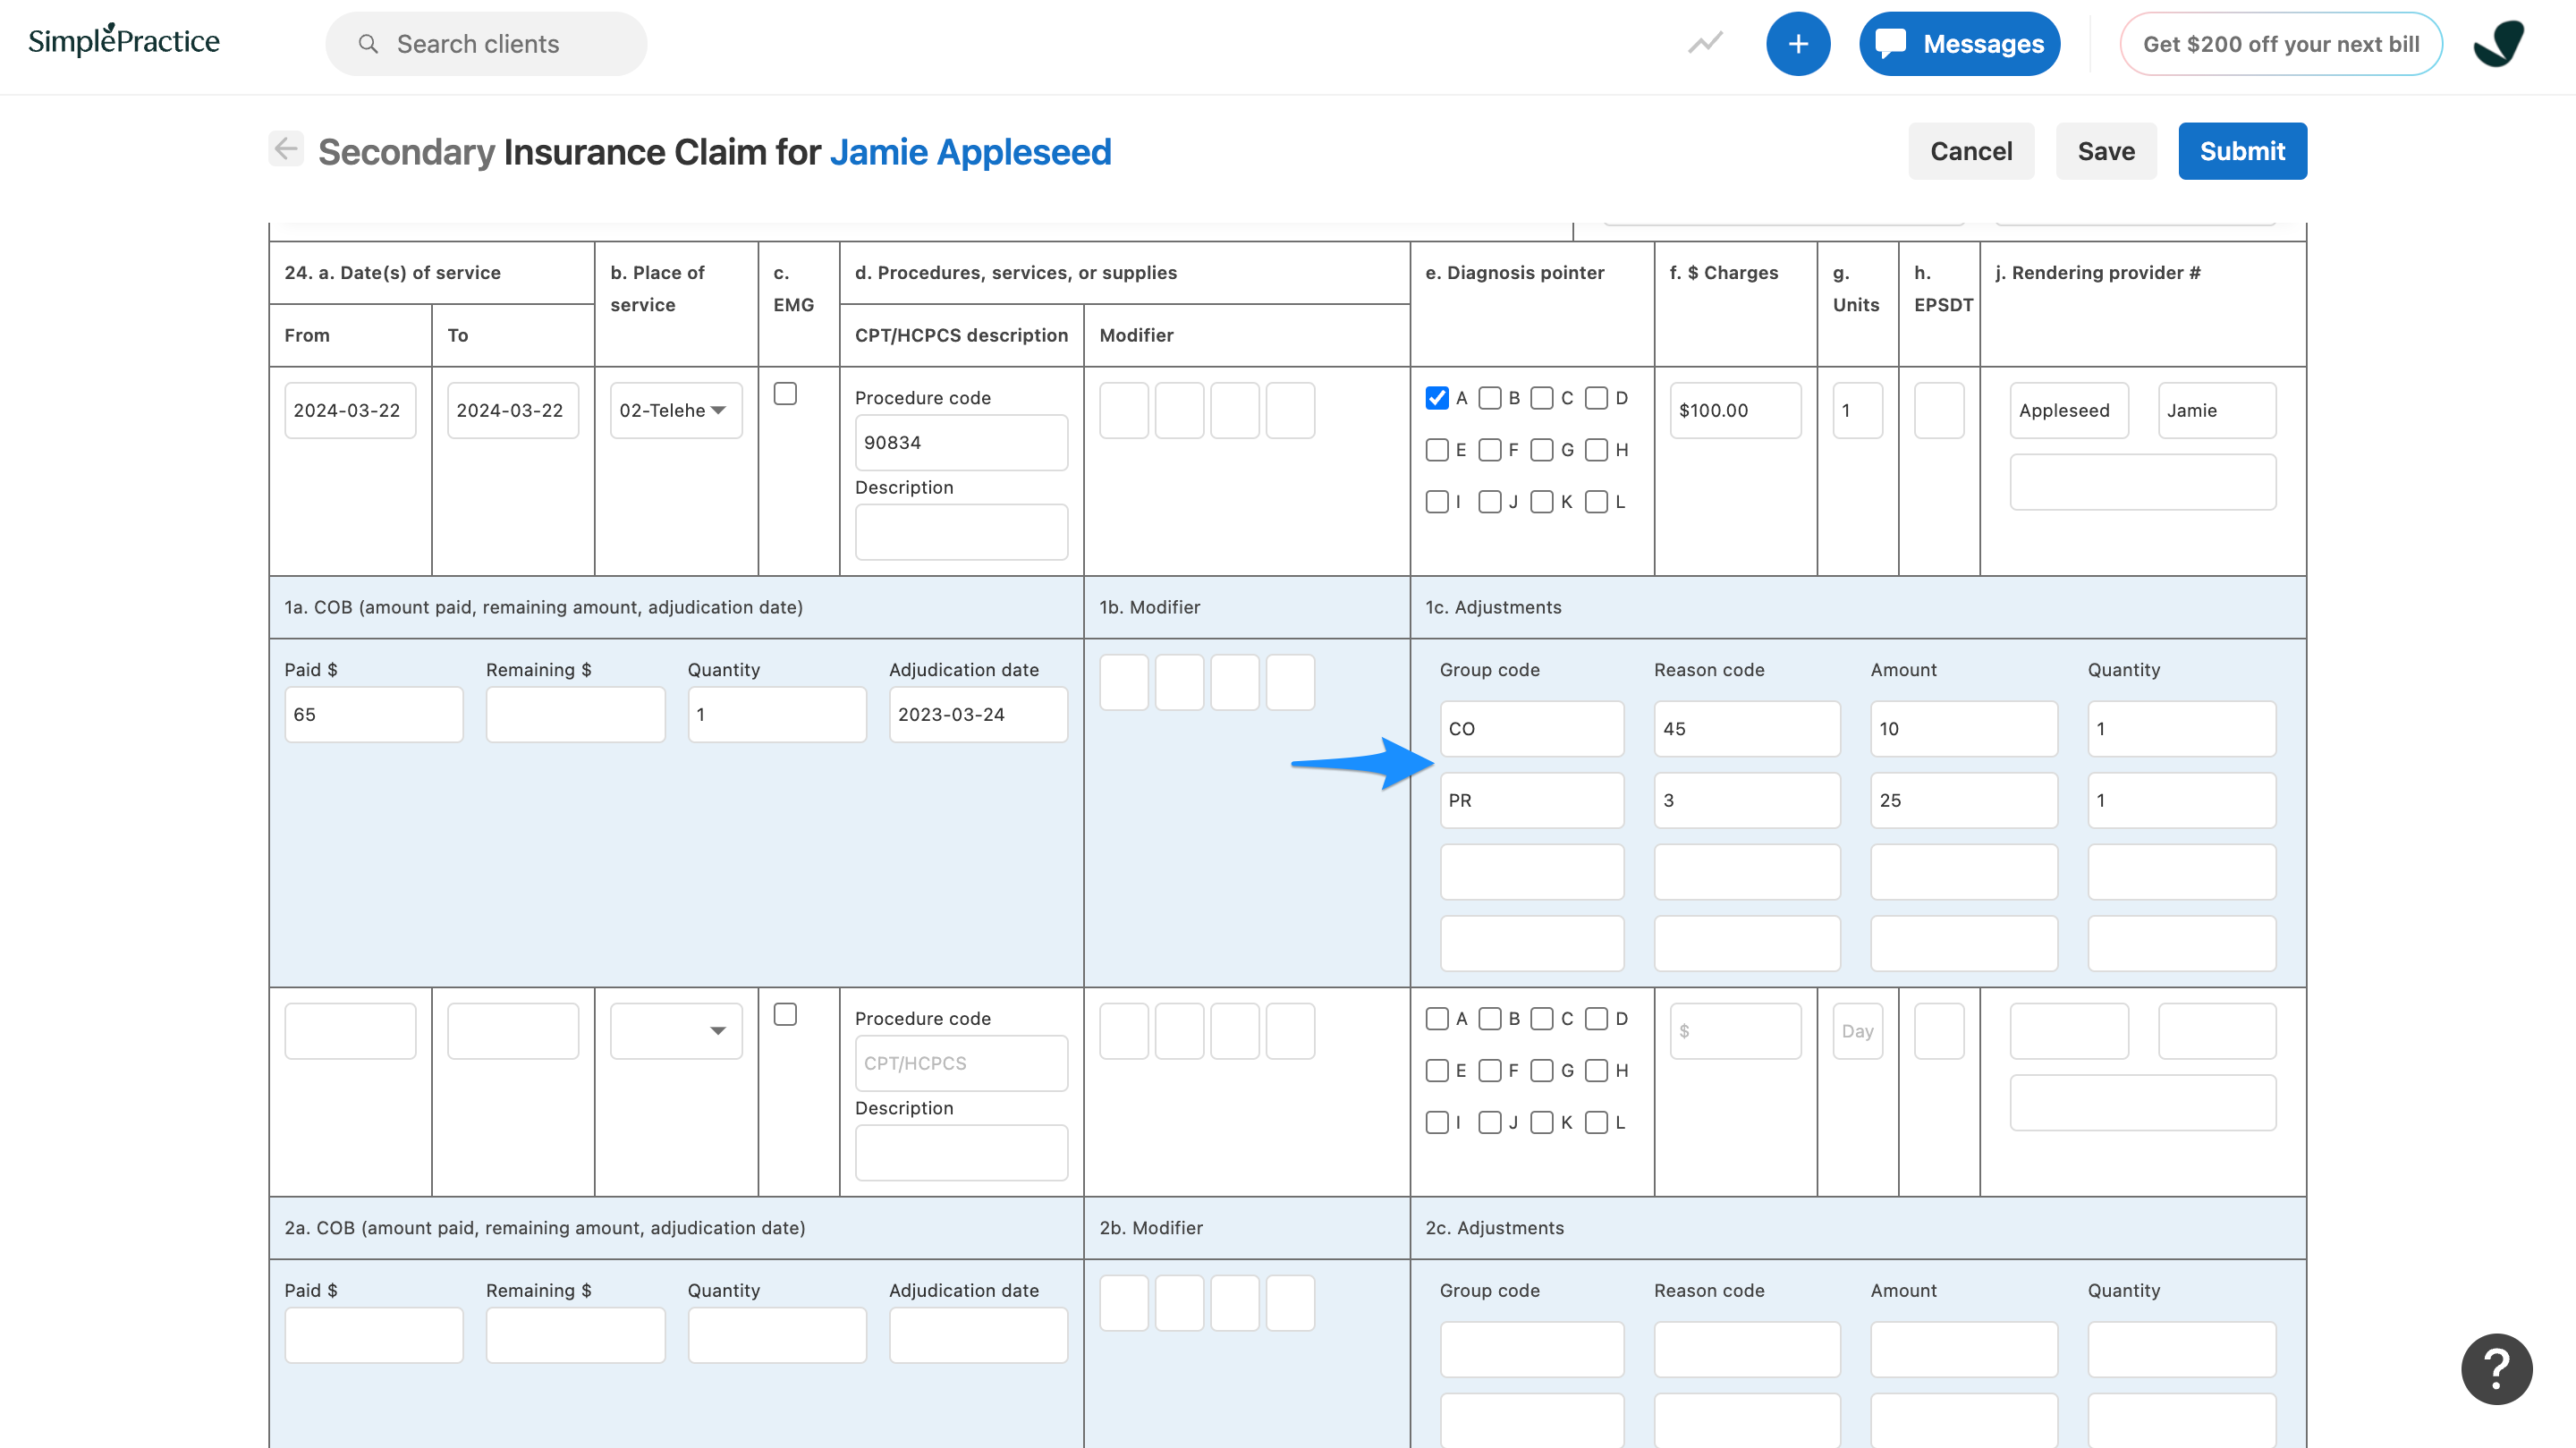Click Description field under code 90834

961,532
